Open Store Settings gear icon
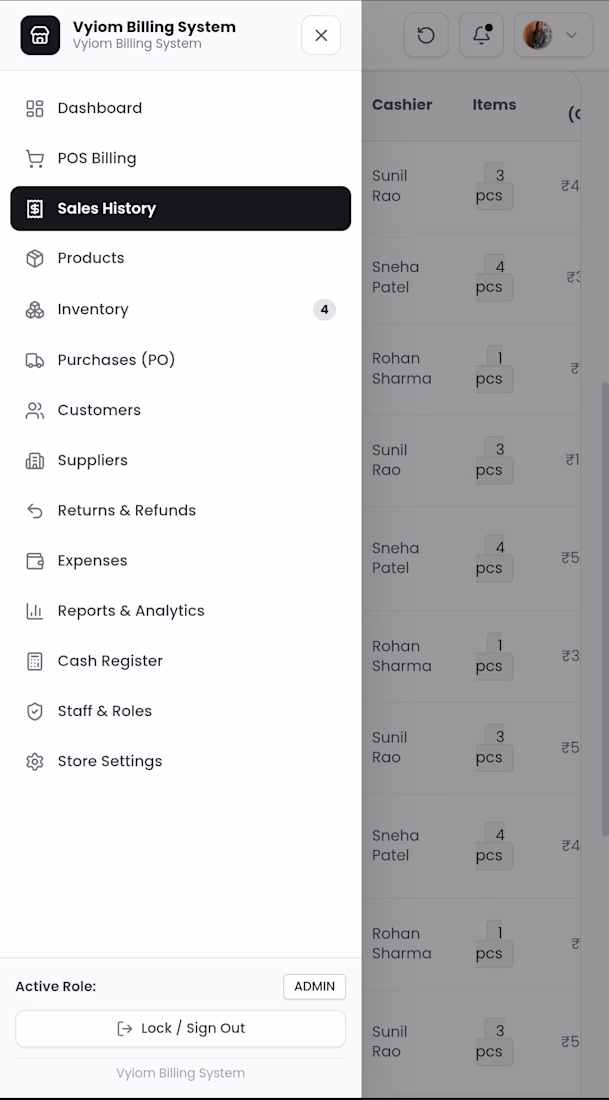The height and width of the screenshot is (1100, 609). click(34, 762)
